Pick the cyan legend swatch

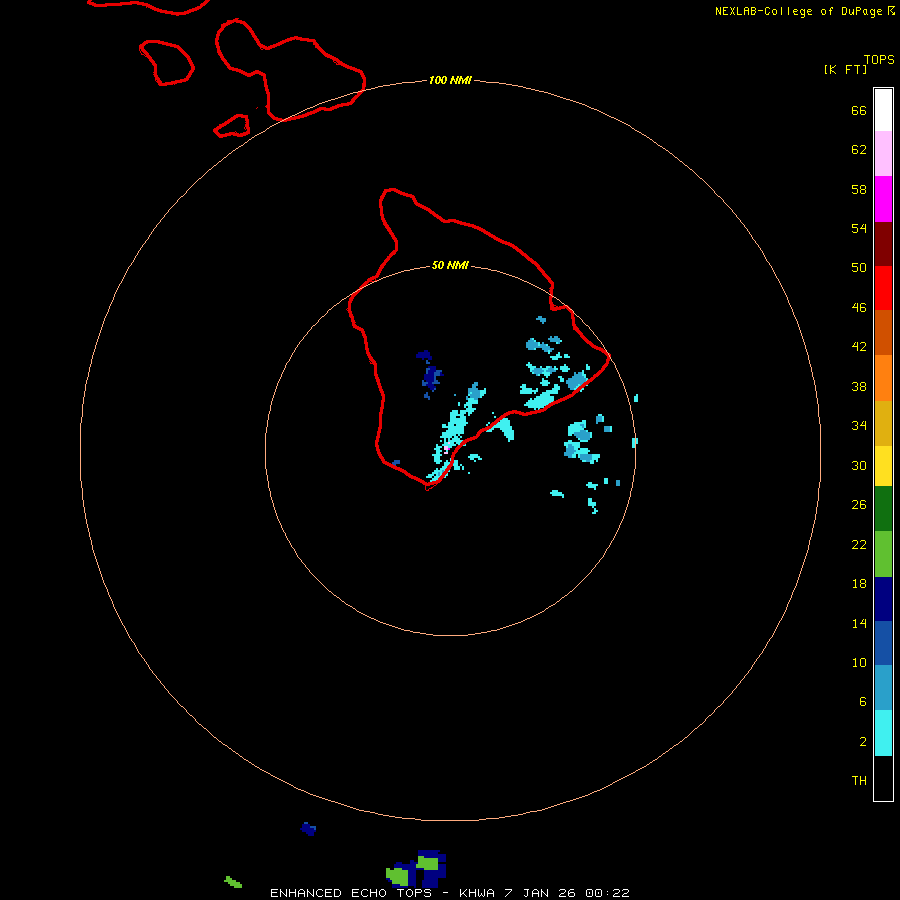coord(883,733)
